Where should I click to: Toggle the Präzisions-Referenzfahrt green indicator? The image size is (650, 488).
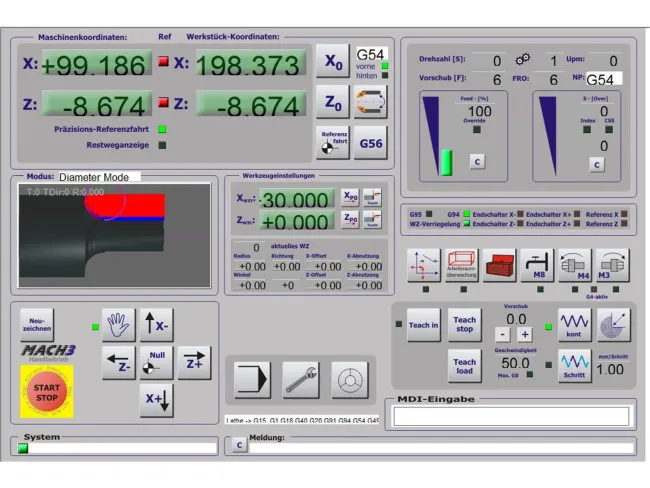tap(163, 129)
